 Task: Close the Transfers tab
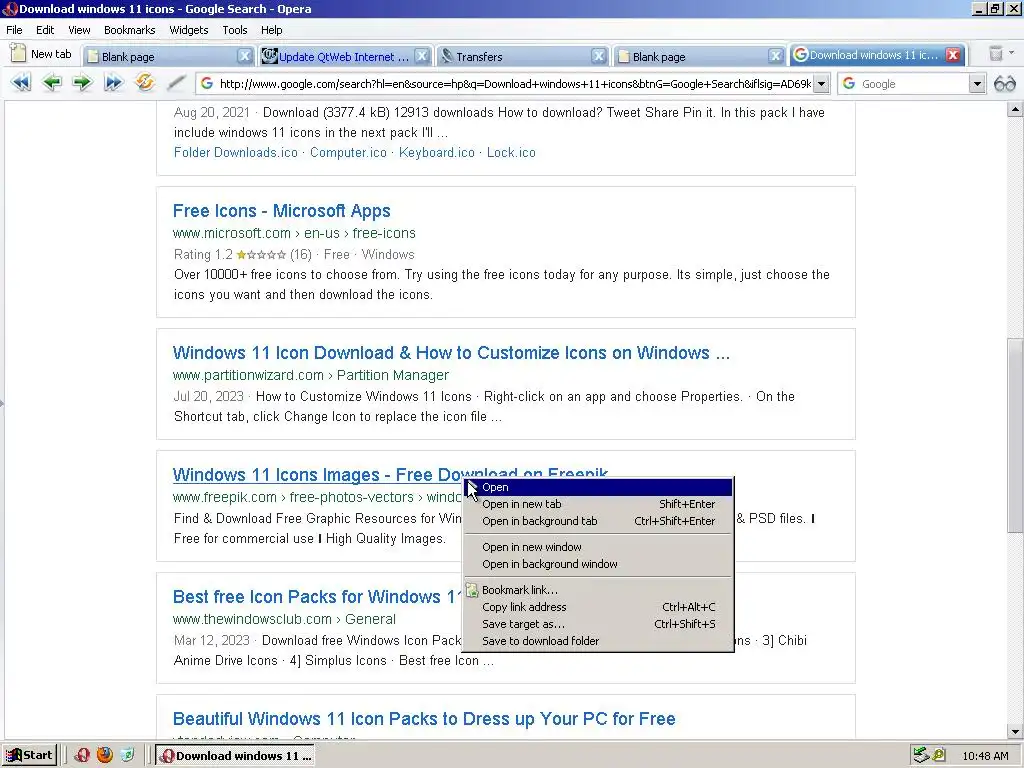point(598,56)
